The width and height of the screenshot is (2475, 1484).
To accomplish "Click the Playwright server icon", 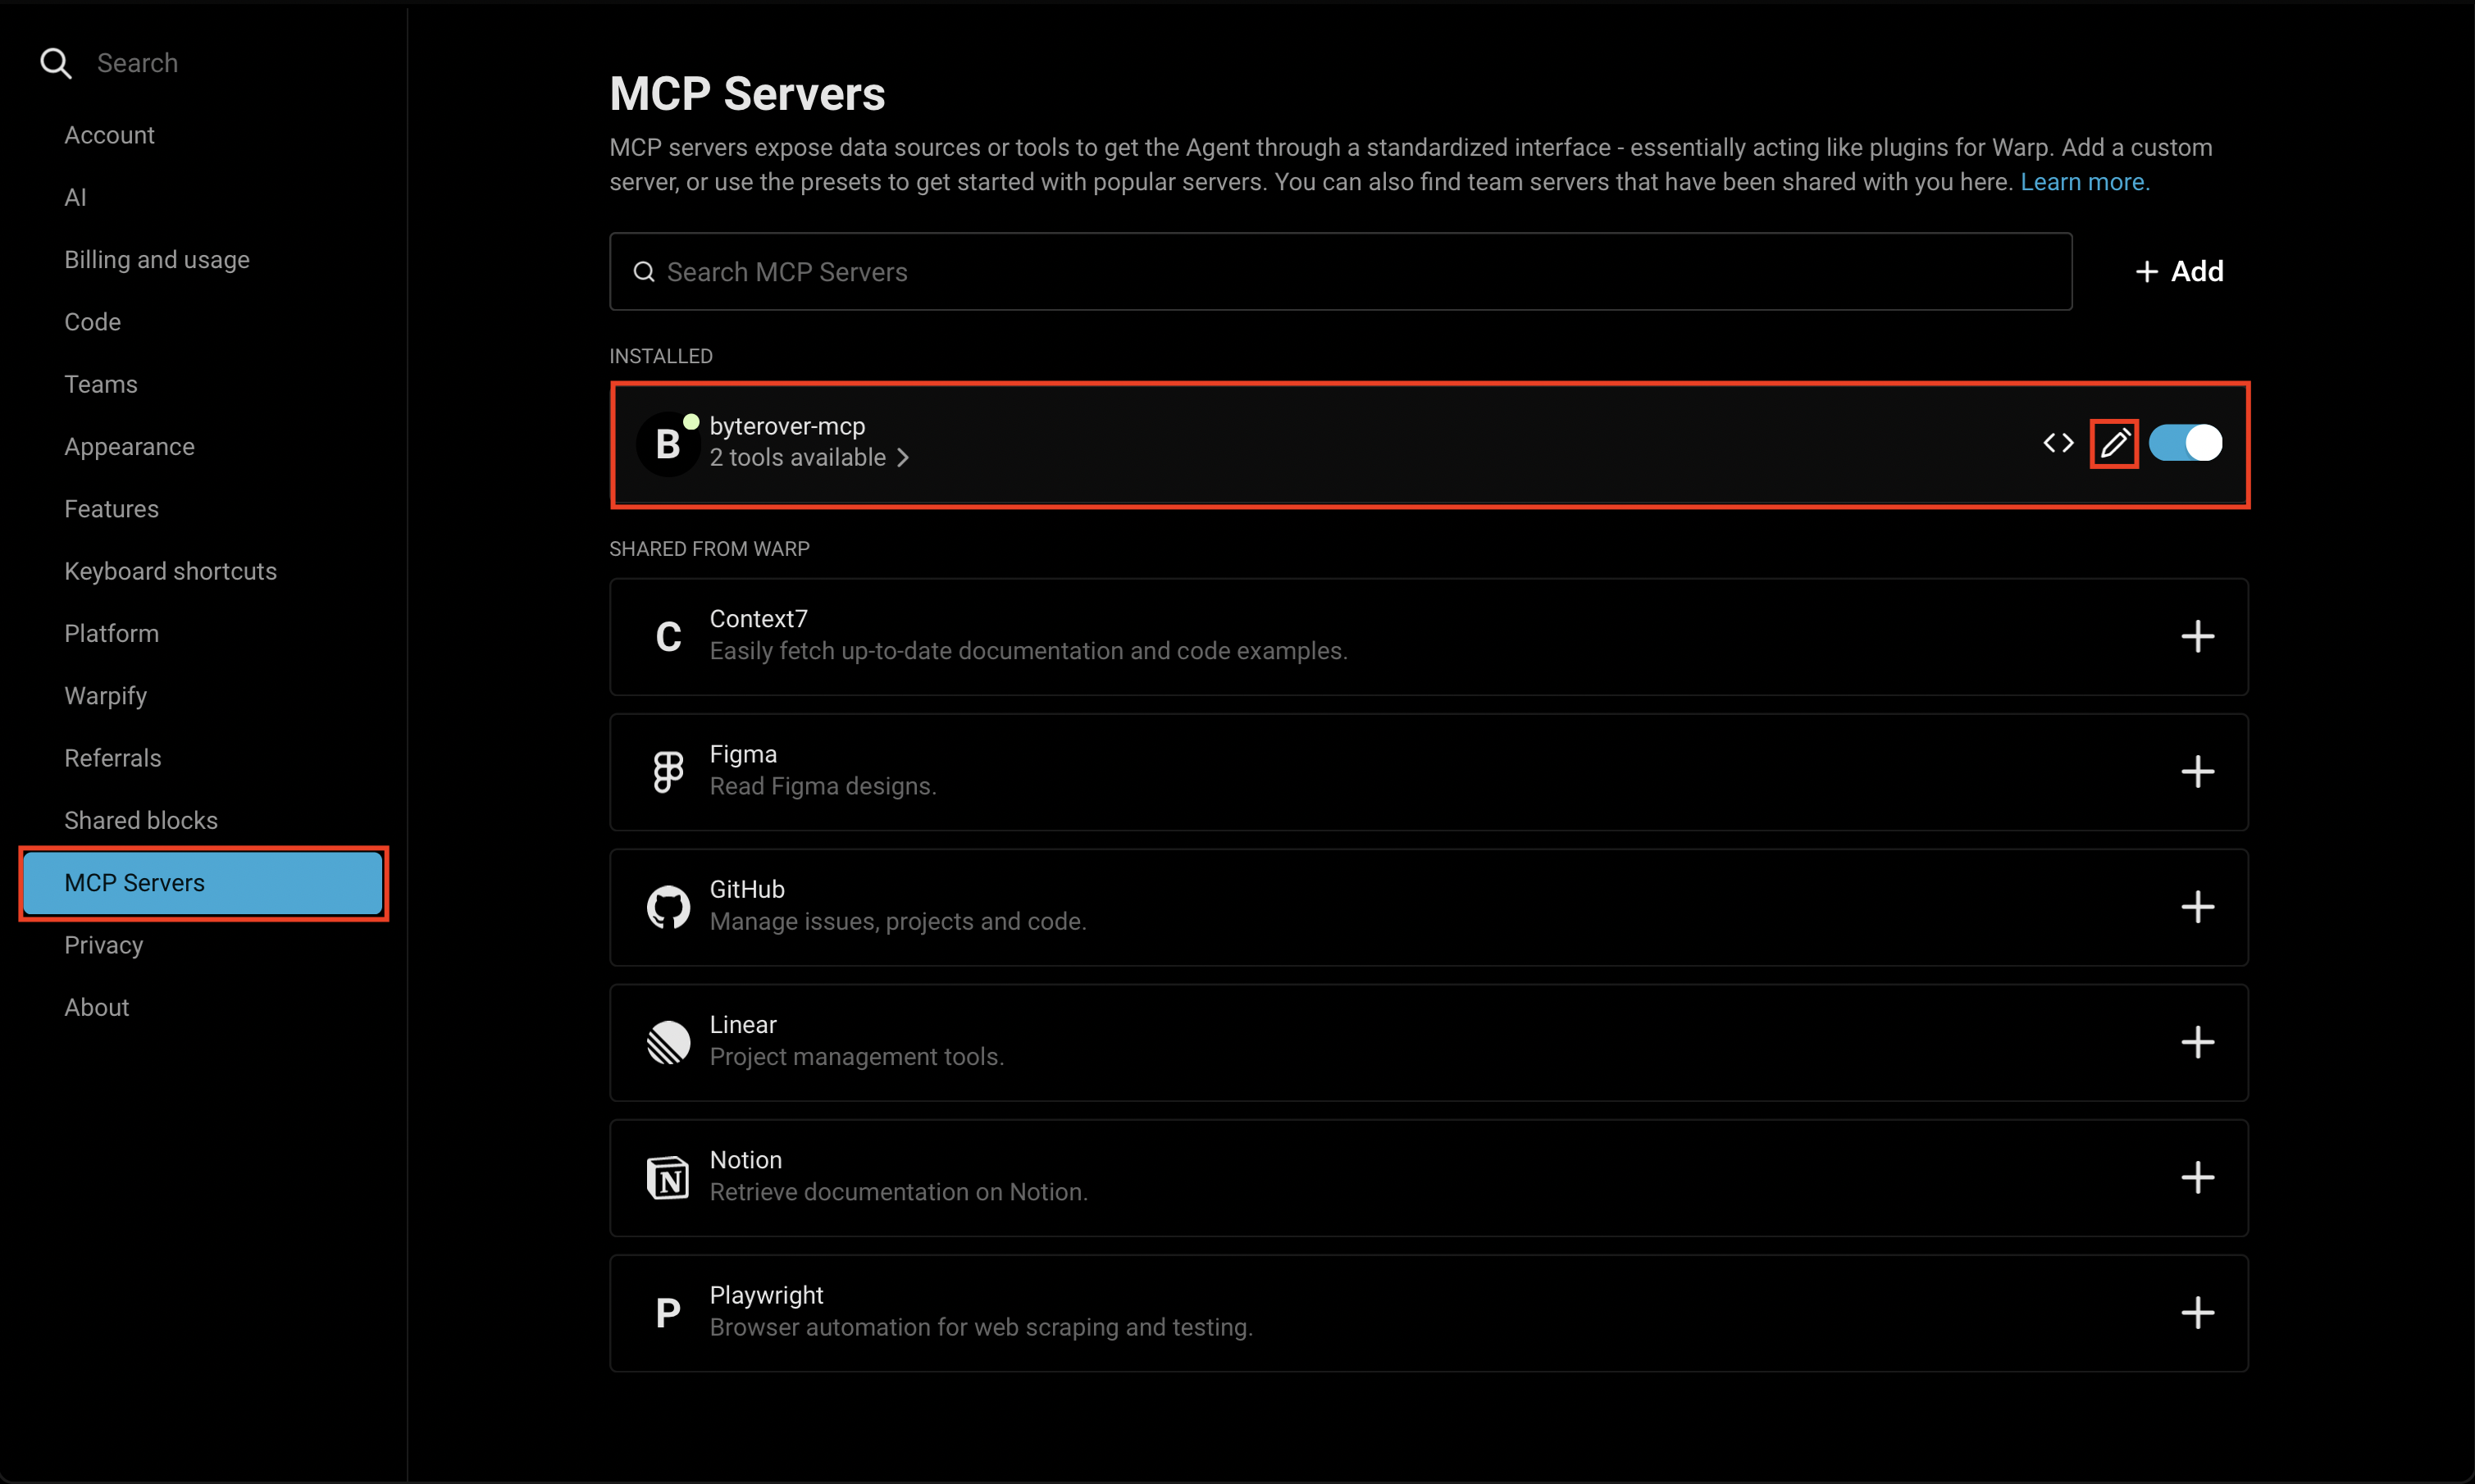I will tap(667, 1311).
